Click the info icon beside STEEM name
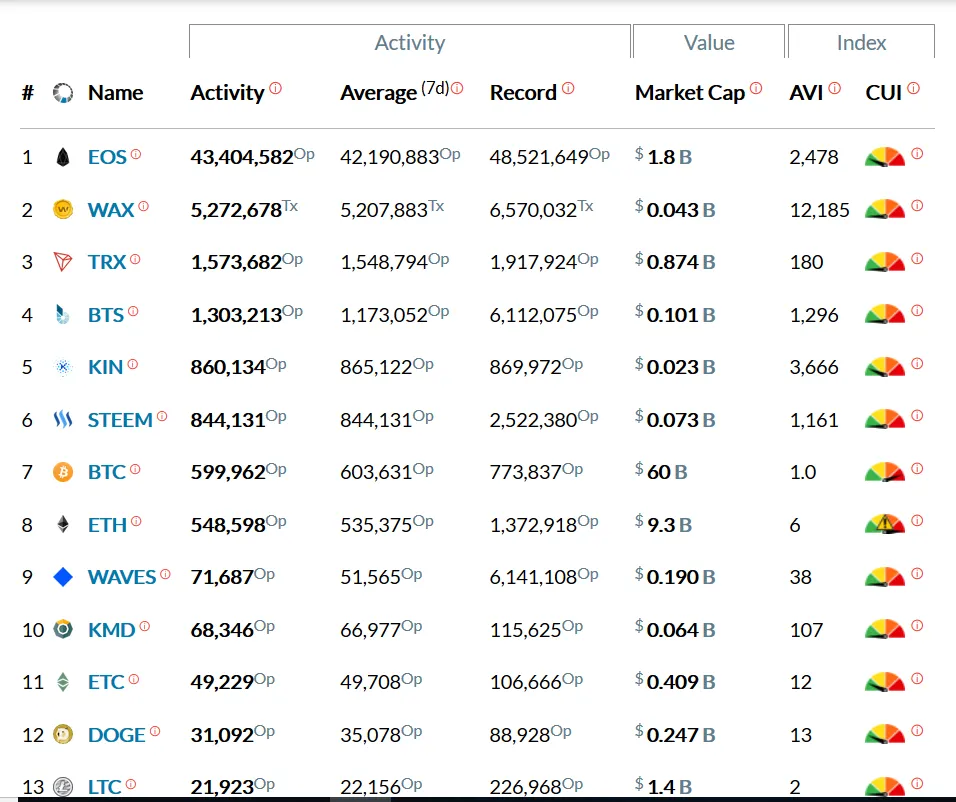Image resolution: width=956 pixels, height=802 pixels. pyautogui.click(x=162, y=417)
